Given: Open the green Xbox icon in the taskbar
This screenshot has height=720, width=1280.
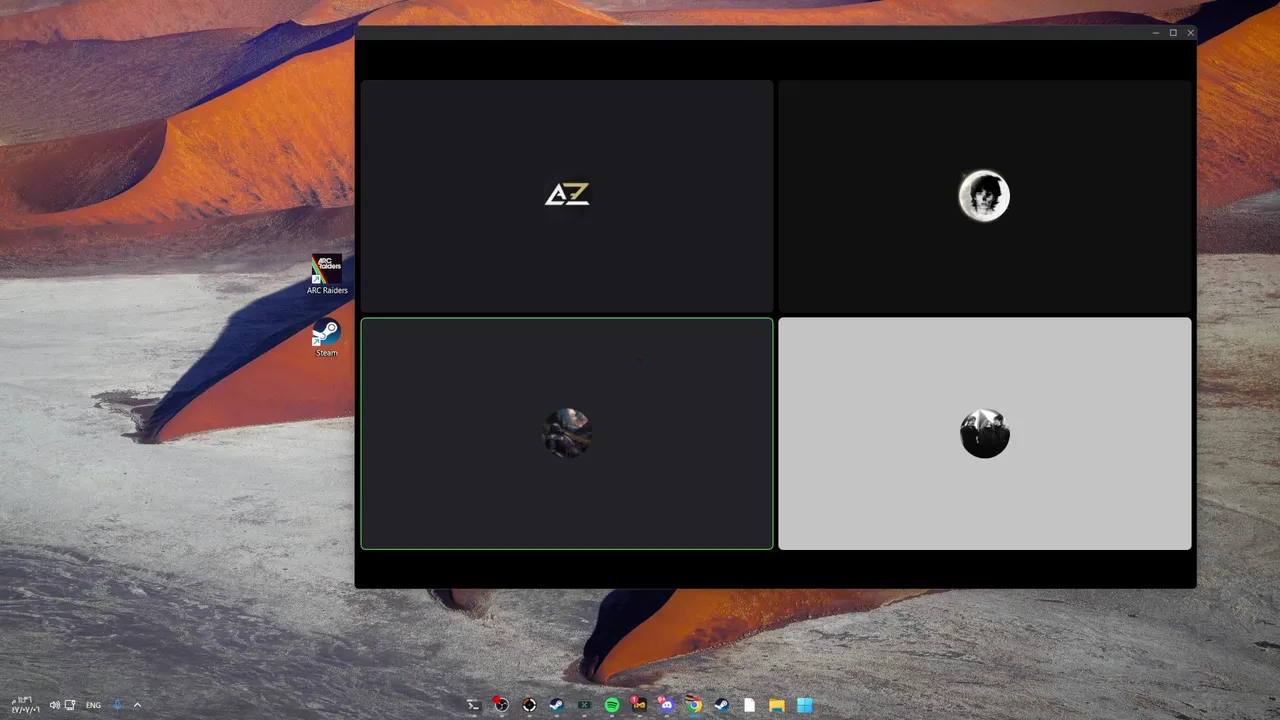Looking at the screenshot, I should point(584,705).
